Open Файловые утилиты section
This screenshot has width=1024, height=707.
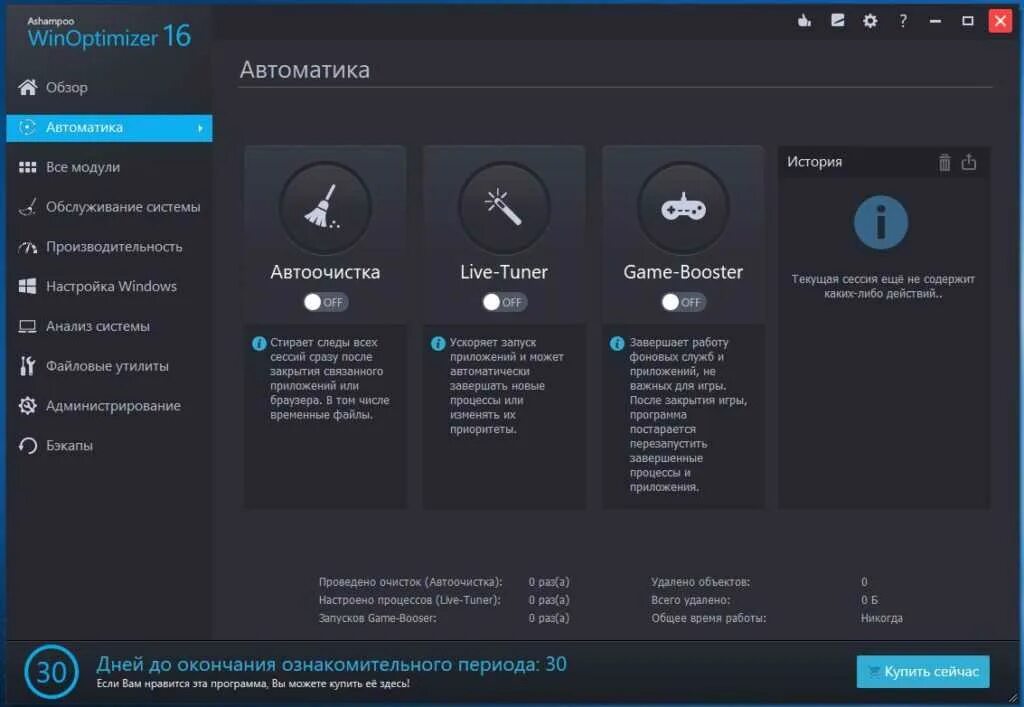(x=109, y=366)
